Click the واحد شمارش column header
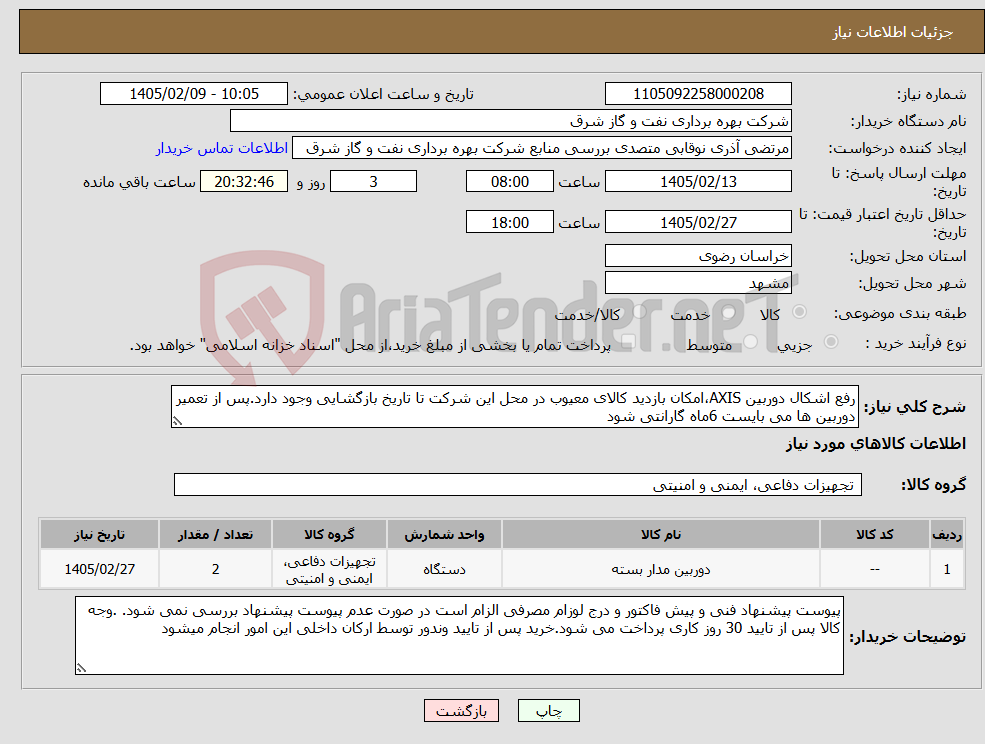 (x=444, y=534)
